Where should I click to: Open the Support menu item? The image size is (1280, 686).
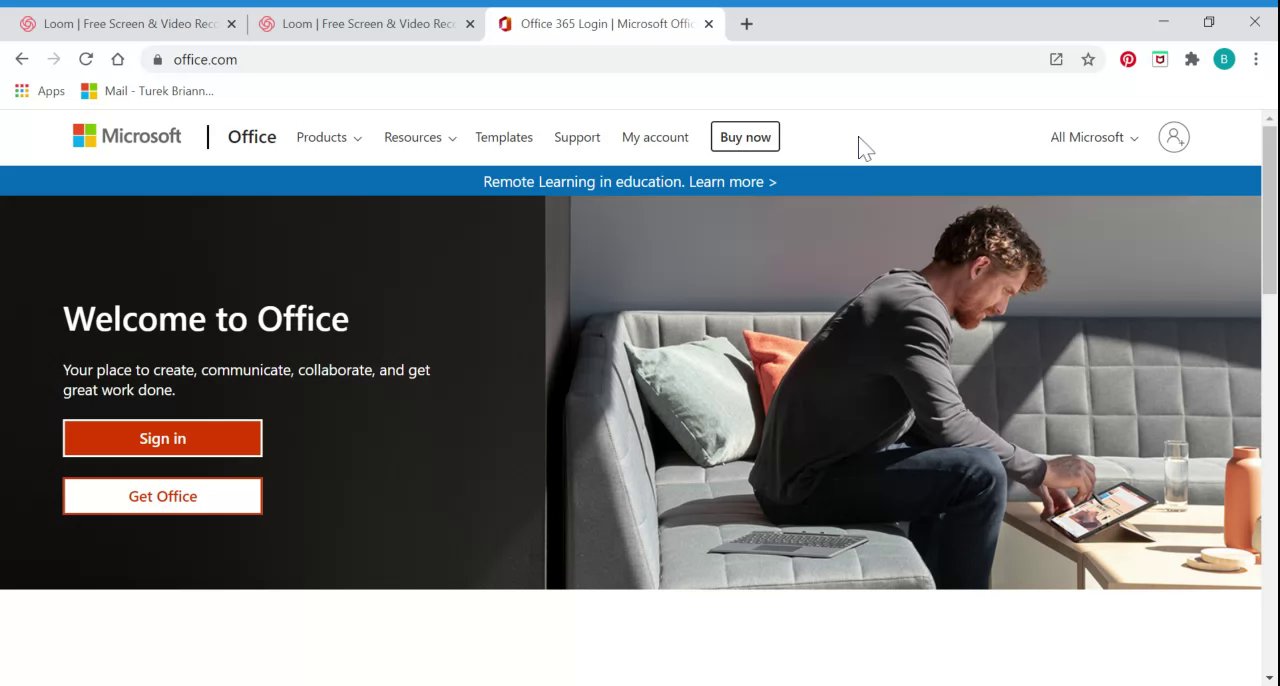click(577, 137)
